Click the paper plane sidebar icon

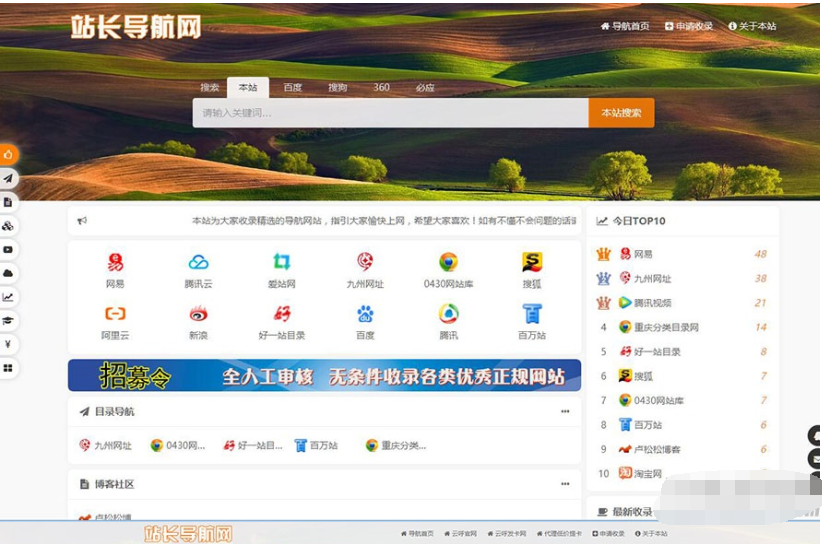click(x=8, y=178)
